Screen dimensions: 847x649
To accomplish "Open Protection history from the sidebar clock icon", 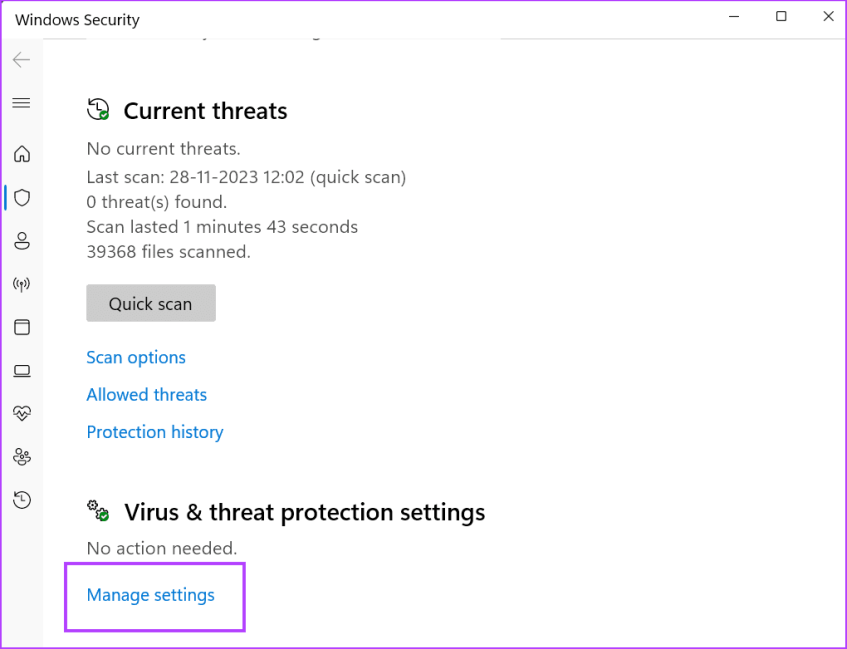I will (x=22, y=499).
